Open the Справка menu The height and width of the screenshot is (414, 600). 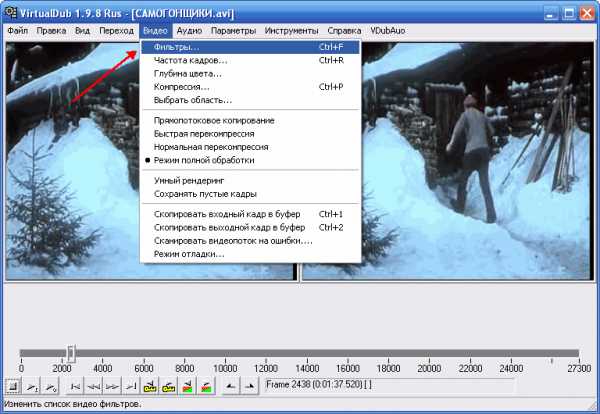point(344,31)
